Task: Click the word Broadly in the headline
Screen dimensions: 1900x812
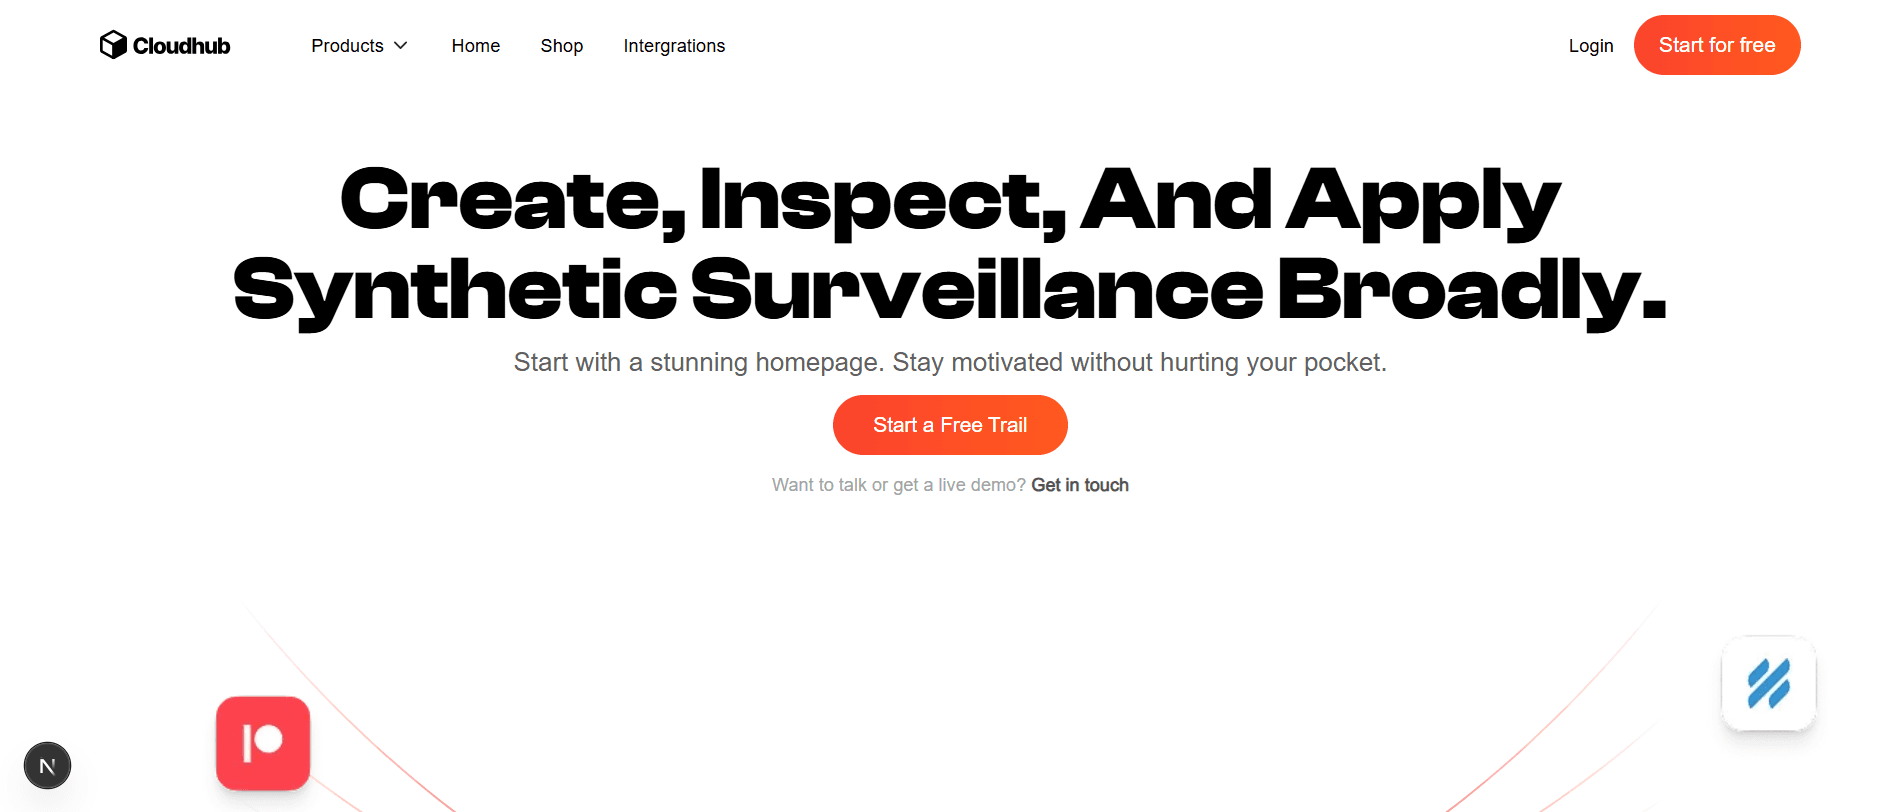Action: tap(1470, 290)
